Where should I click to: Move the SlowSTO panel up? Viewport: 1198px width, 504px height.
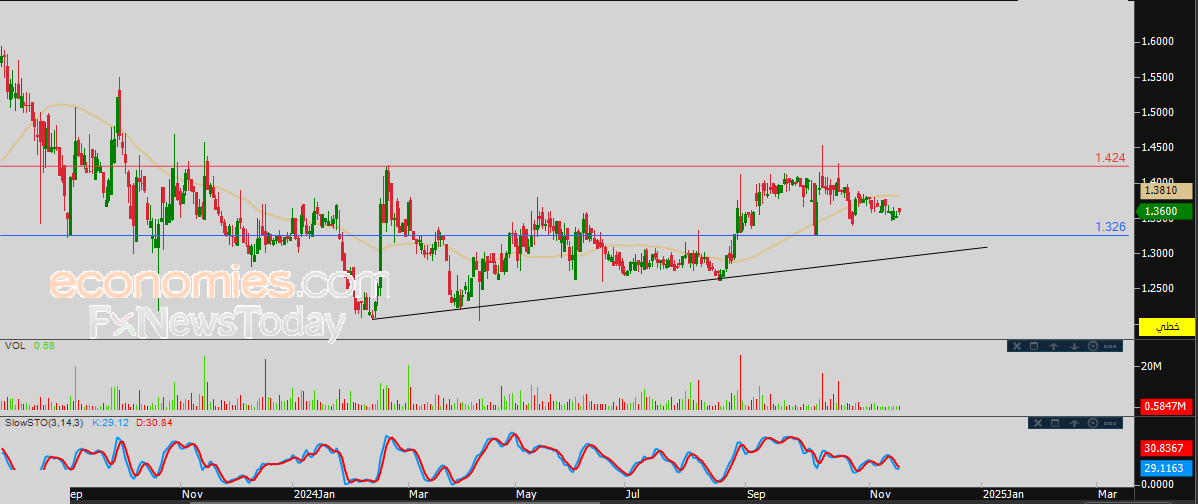coord(1074,423)
